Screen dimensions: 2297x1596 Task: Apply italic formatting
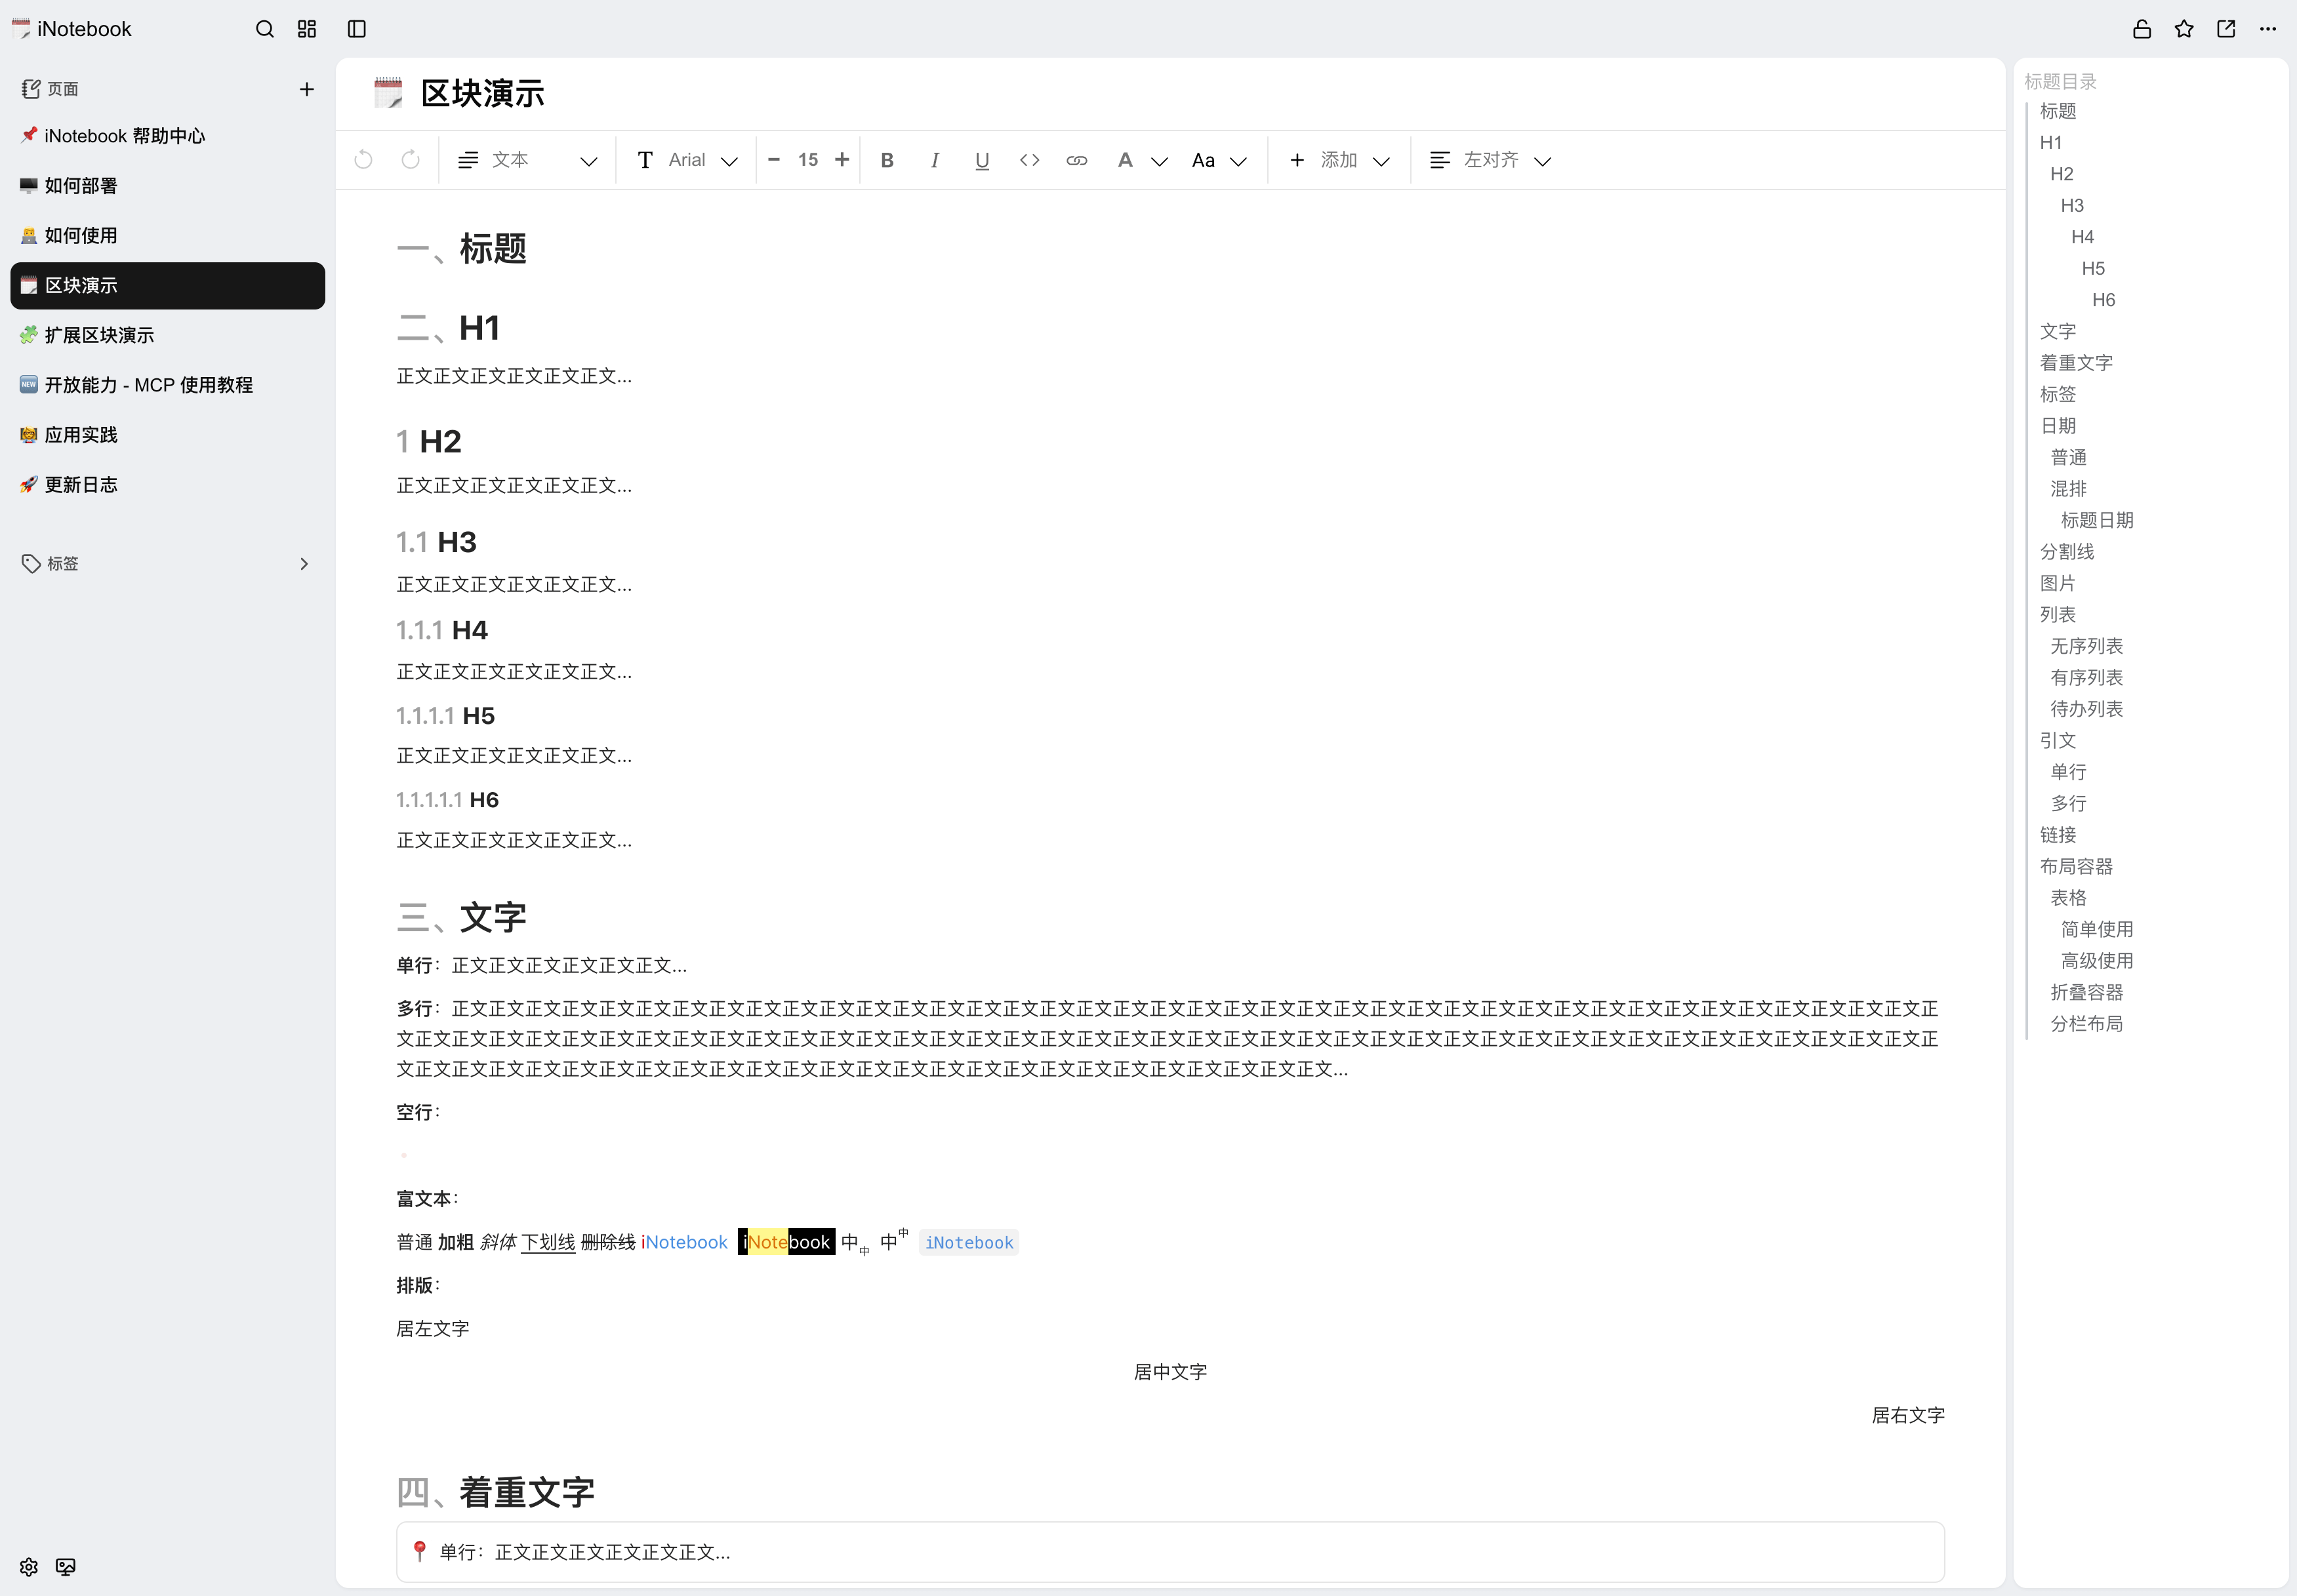click(934, 160)
